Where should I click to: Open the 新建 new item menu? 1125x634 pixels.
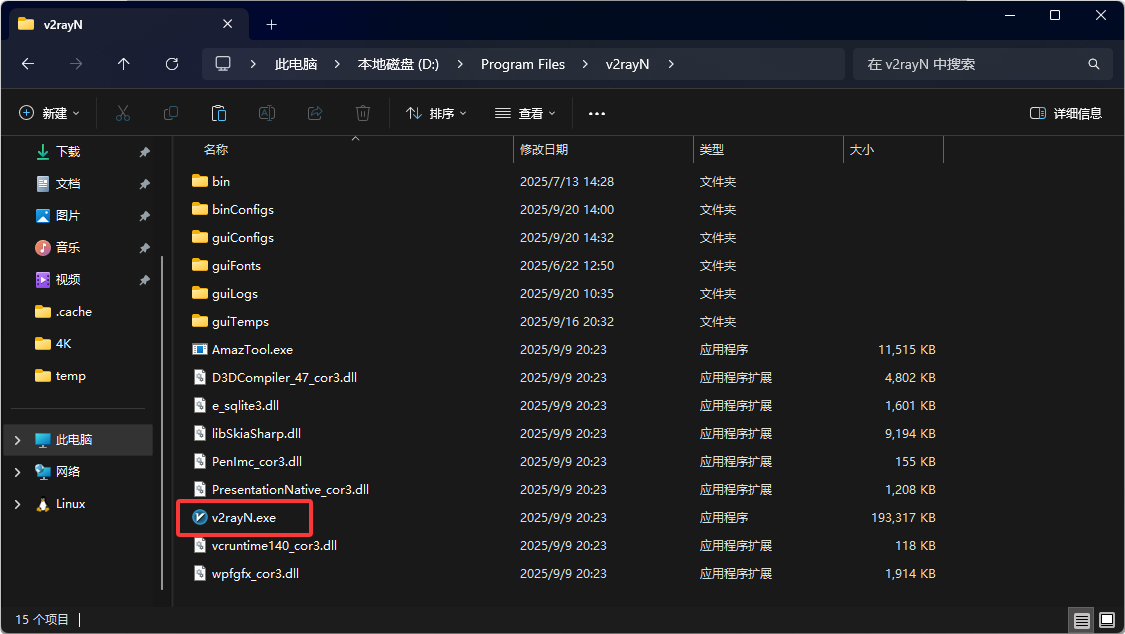pos(49,114)
